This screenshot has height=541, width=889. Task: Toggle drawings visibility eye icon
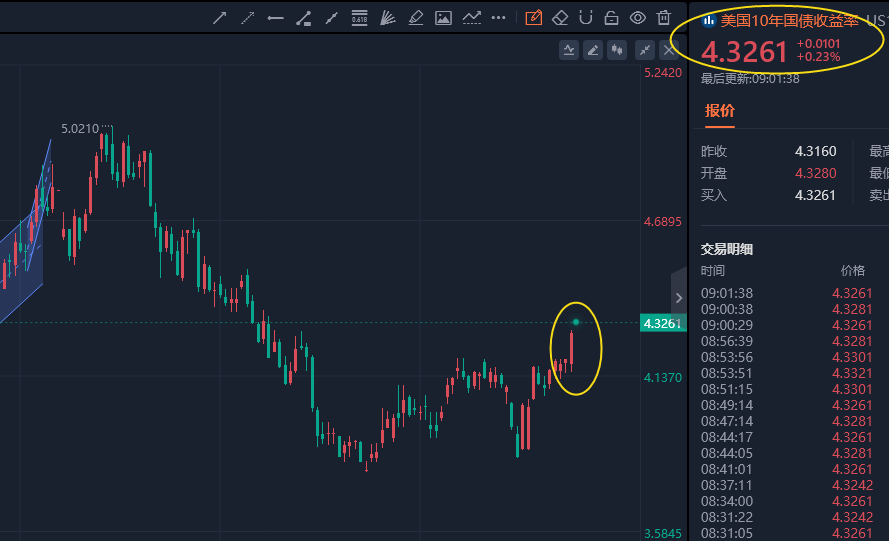click(638, 18)
